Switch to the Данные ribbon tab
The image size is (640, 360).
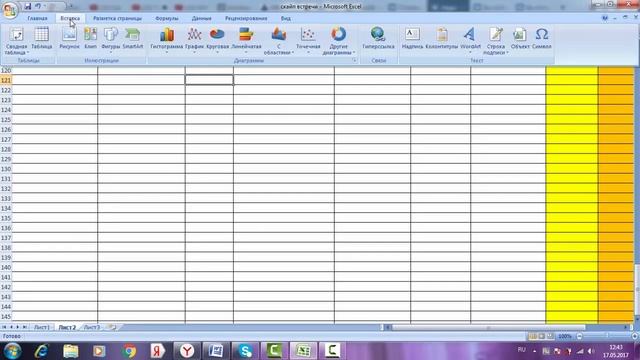(202, 18)
